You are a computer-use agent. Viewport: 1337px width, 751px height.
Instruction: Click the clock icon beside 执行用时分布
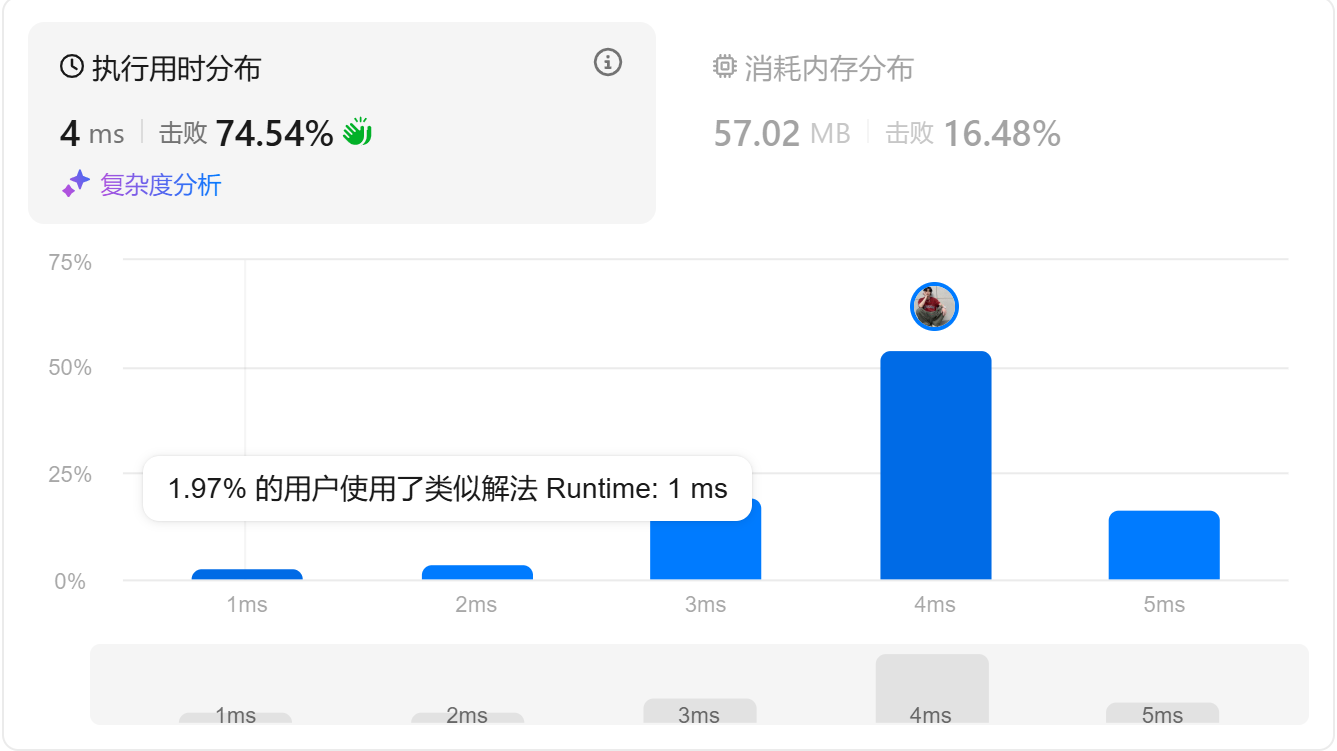(72, 68)
